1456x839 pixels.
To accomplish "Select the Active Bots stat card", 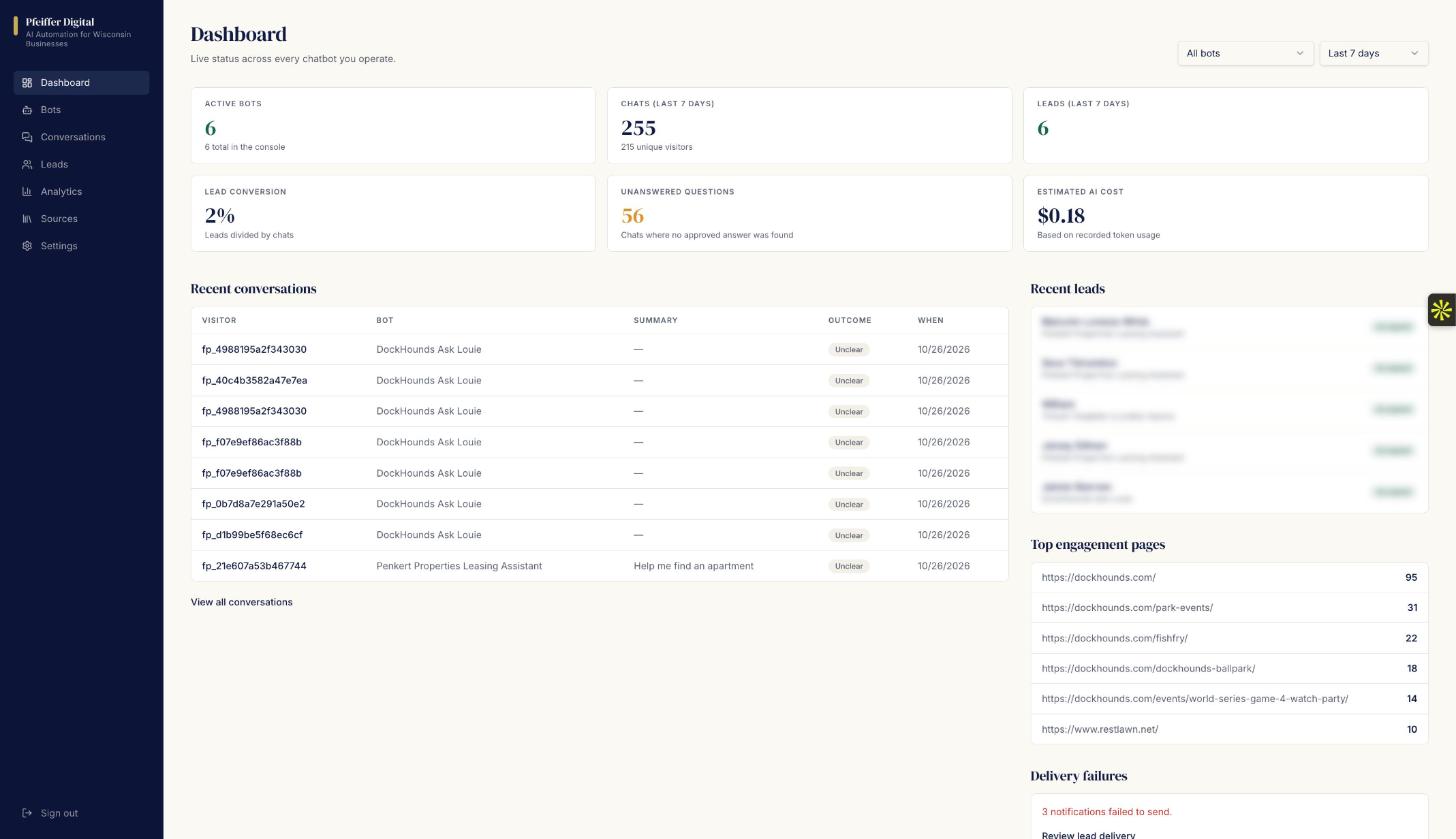I will coord(393,126).
